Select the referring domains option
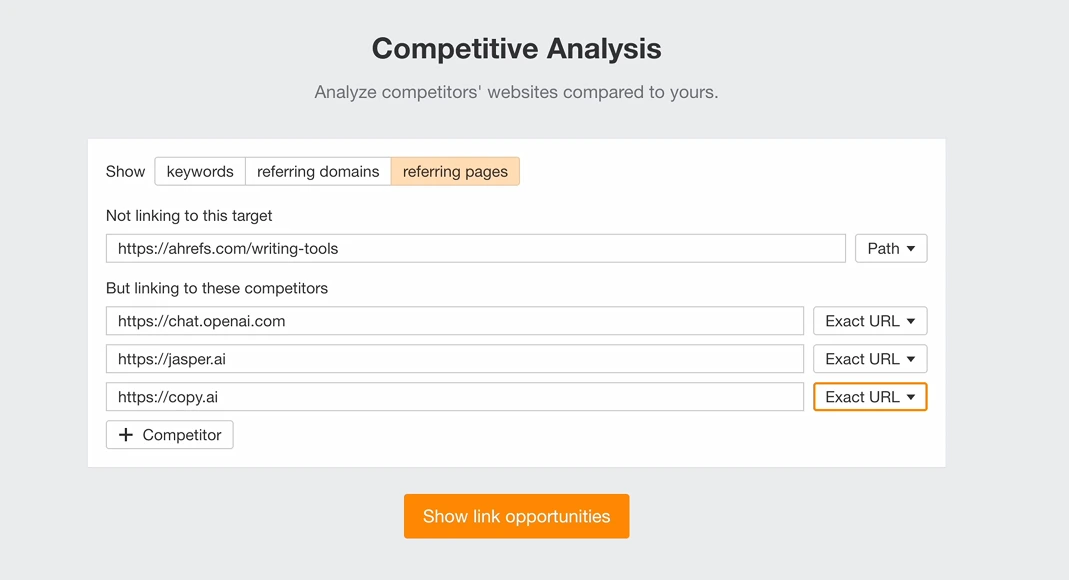Image resolution: width=1069 pixels, height=580 pixels. [318, 172]
